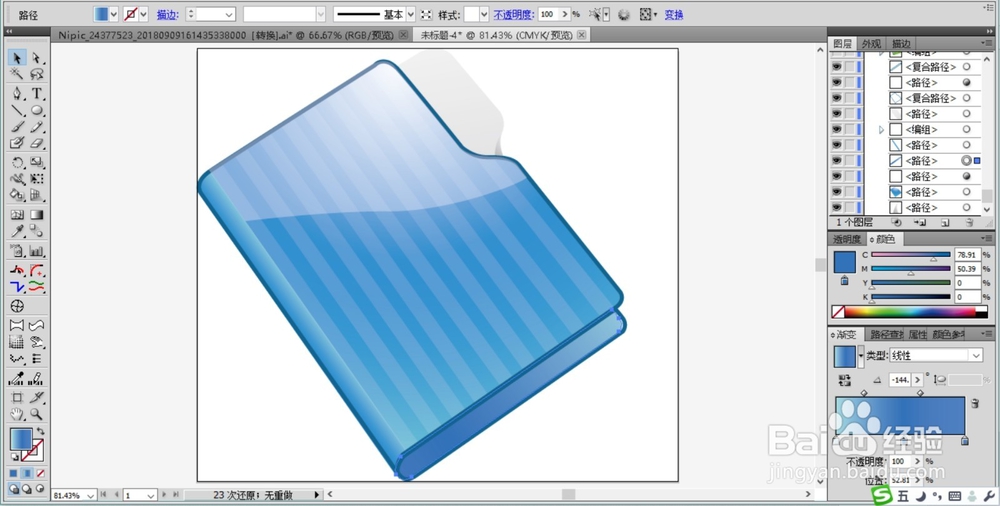Select the Warp tool
The height and width of the screenshot is (506, 1000).
(17, 179)
